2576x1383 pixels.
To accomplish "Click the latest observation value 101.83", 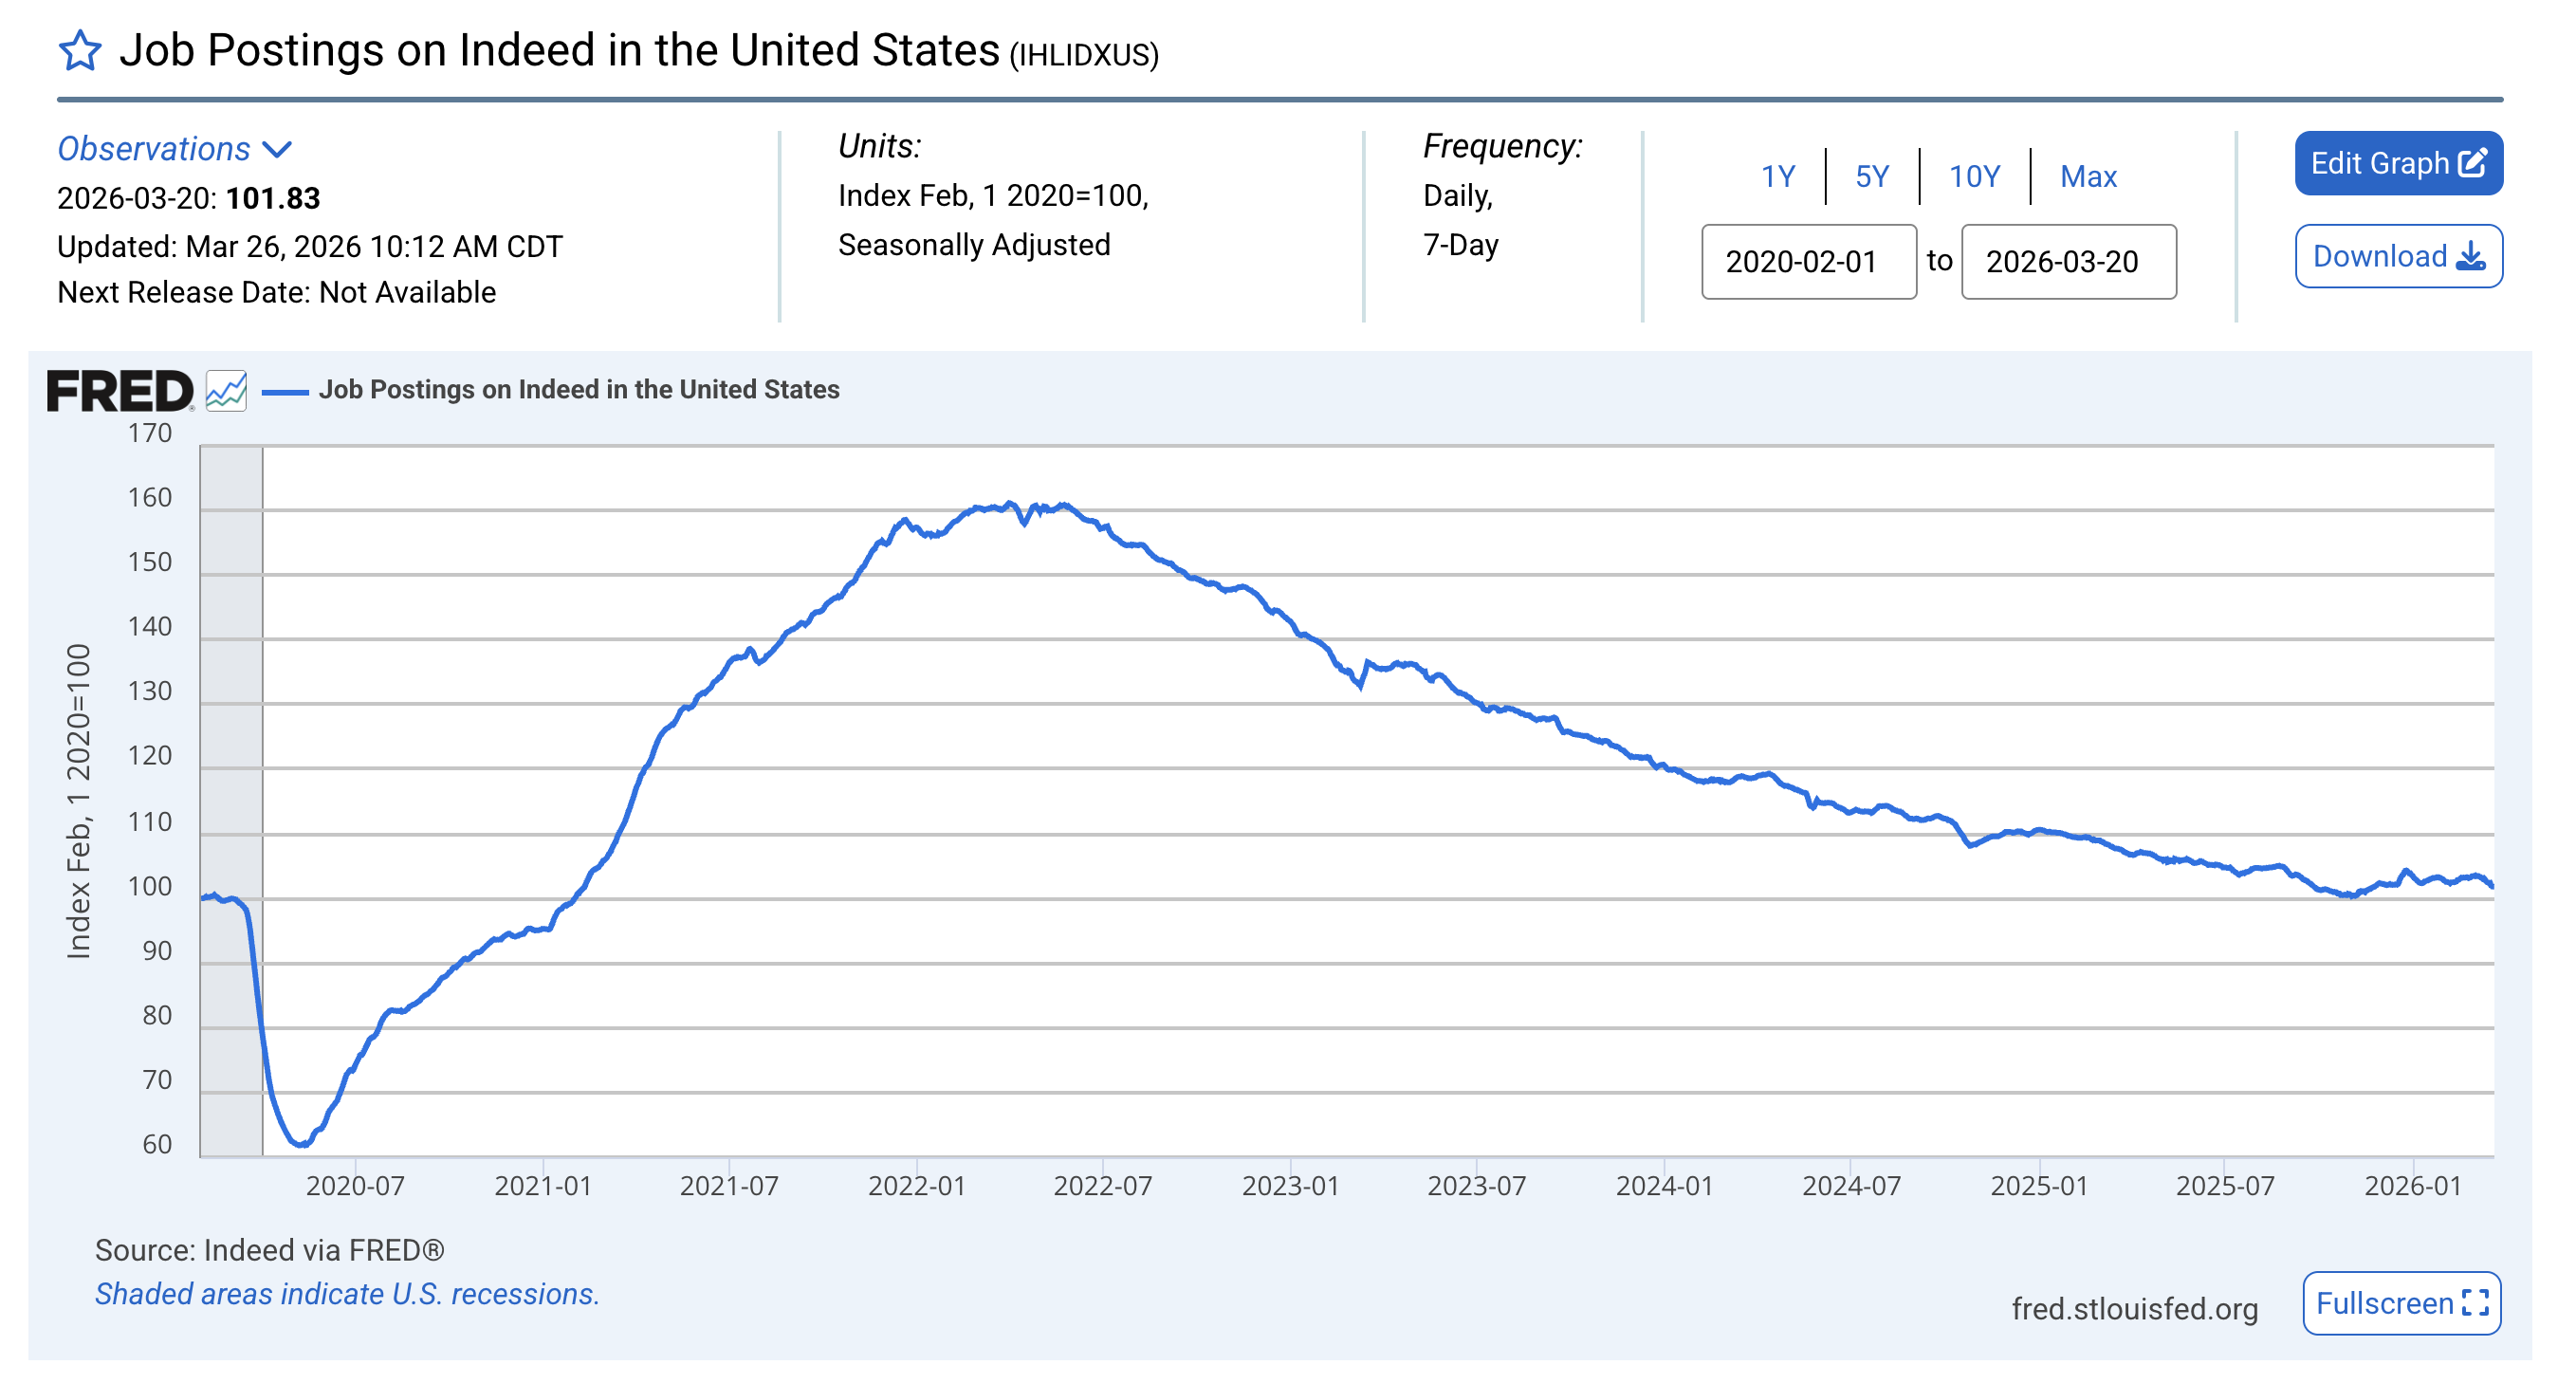I will (273, 199).
